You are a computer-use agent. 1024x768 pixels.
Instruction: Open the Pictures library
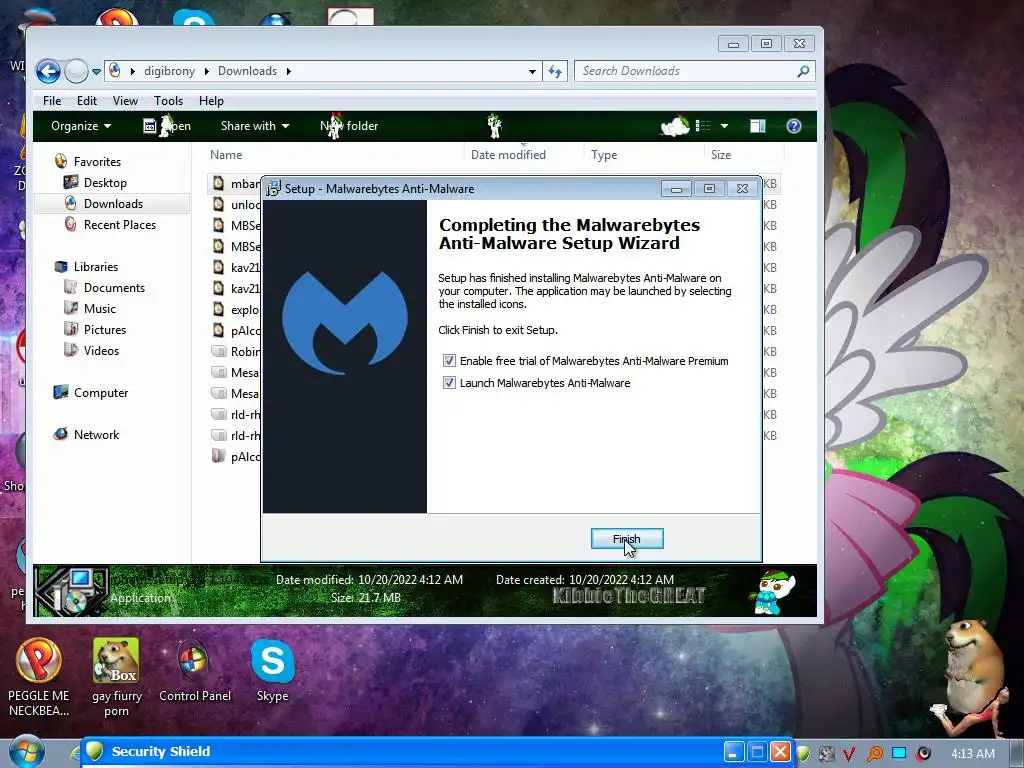coord(95,330)
